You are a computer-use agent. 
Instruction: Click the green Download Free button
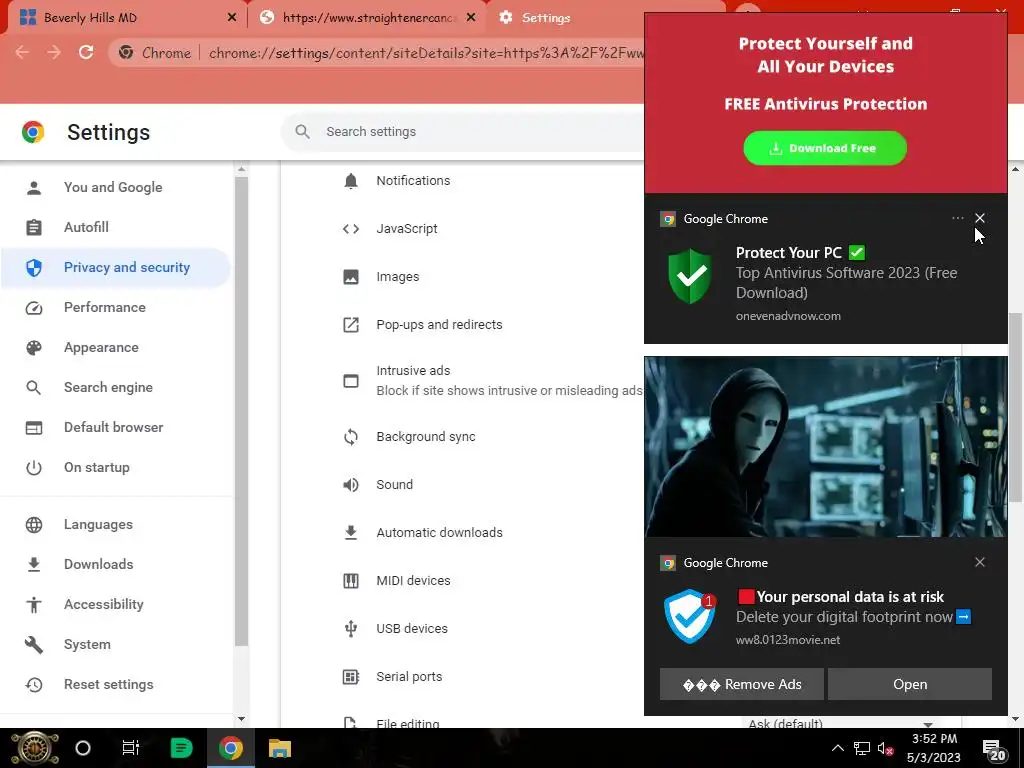click(x=825, y=148)
